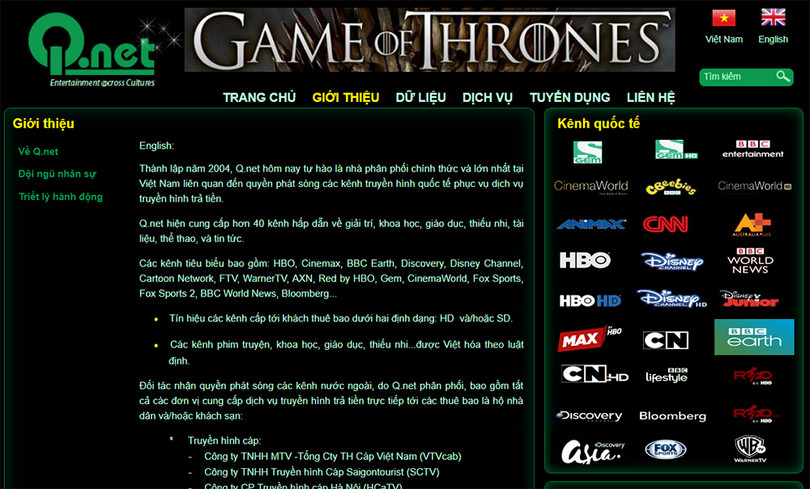Open the HBO channel logo
The width and height of the screenshot is (810, 489).
click(585, 261)
